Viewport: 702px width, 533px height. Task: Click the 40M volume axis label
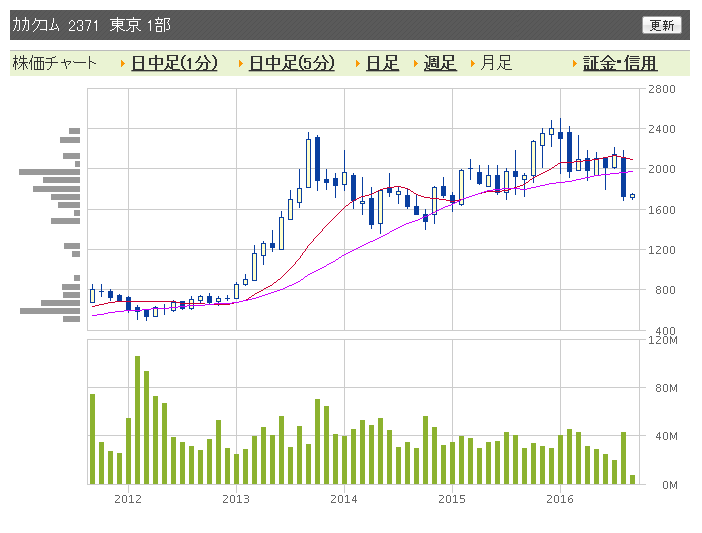pyautogui.click(x=666, y=436)
